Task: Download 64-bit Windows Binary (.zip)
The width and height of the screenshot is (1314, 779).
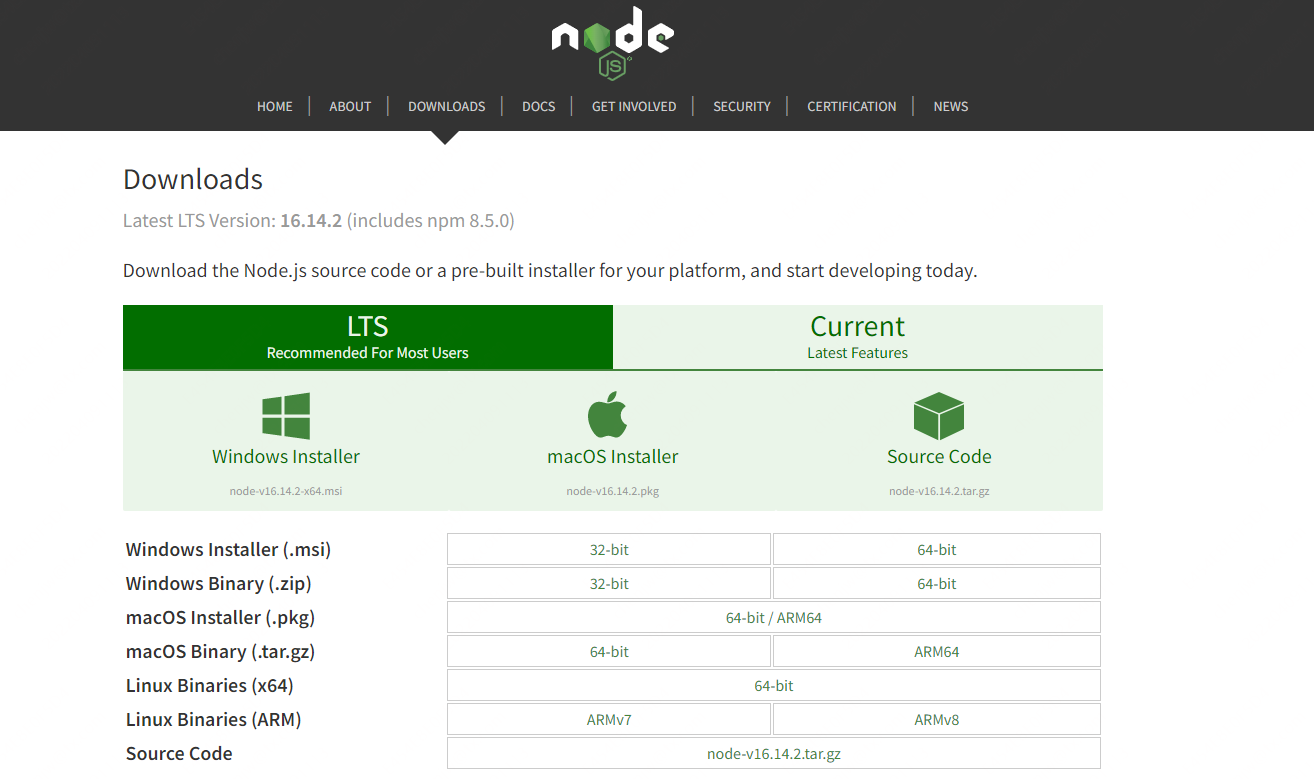Action: tap(936, 584)
